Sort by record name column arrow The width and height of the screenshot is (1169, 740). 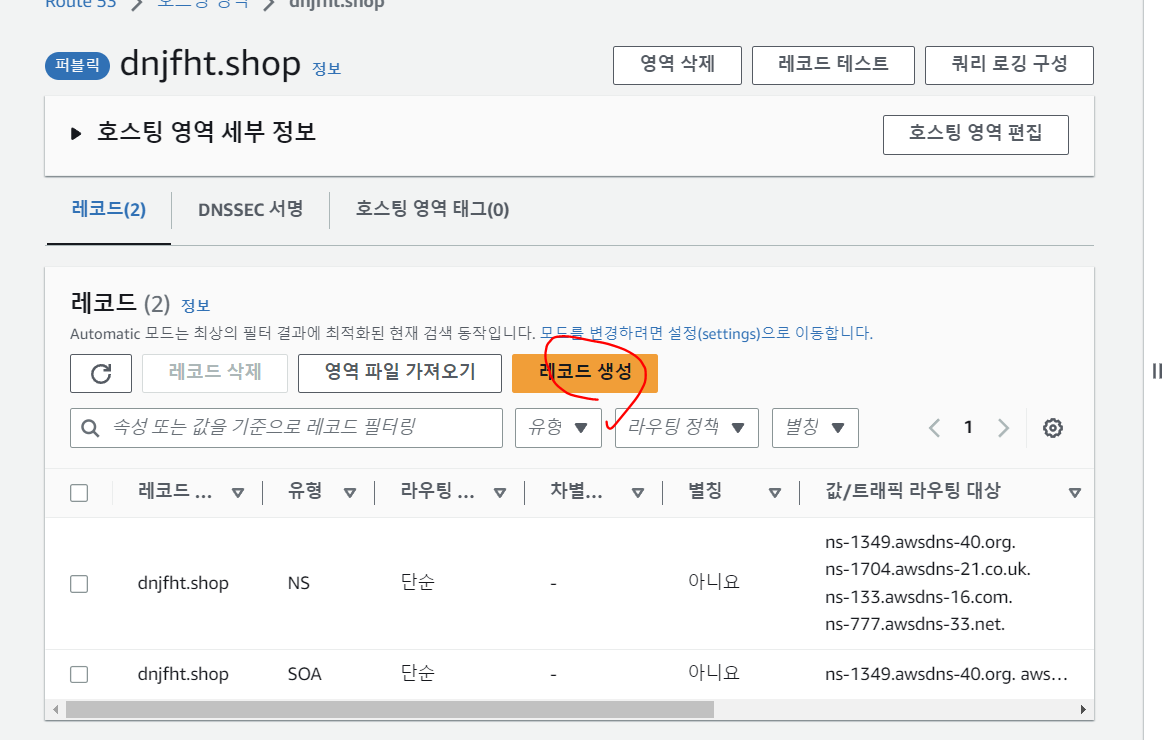coord(238,493)
